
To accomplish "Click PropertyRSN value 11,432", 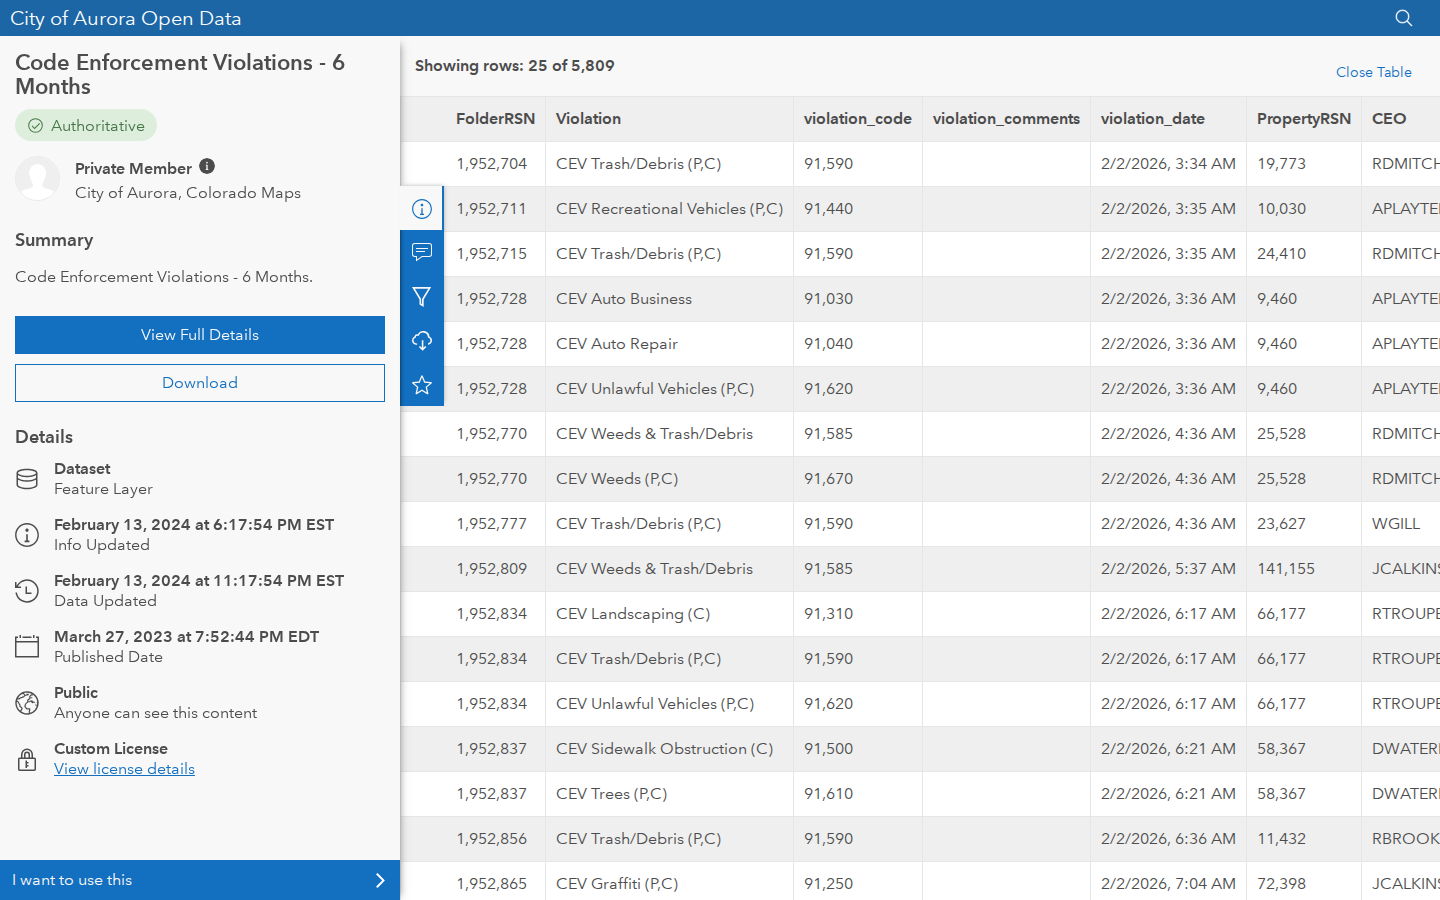I will (x=1281, y=839).
